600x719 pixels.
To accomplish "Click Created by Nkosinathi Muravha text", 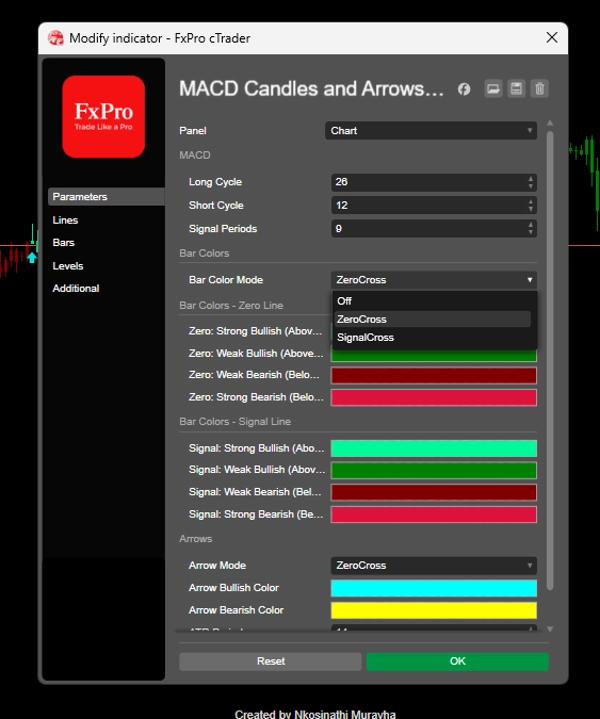I will point(315,714).
